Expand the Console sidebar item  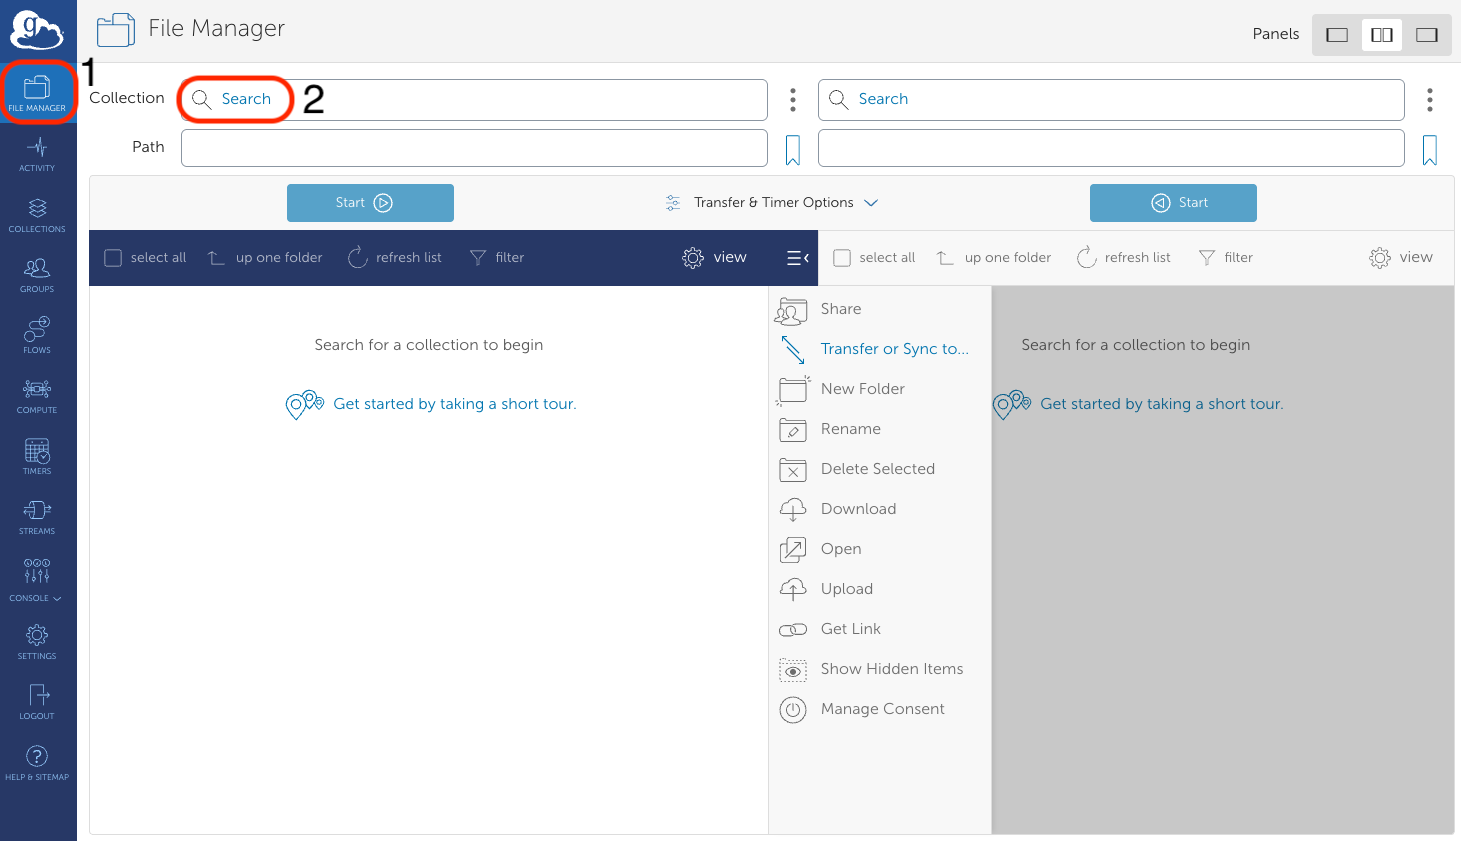coord(35,582)
